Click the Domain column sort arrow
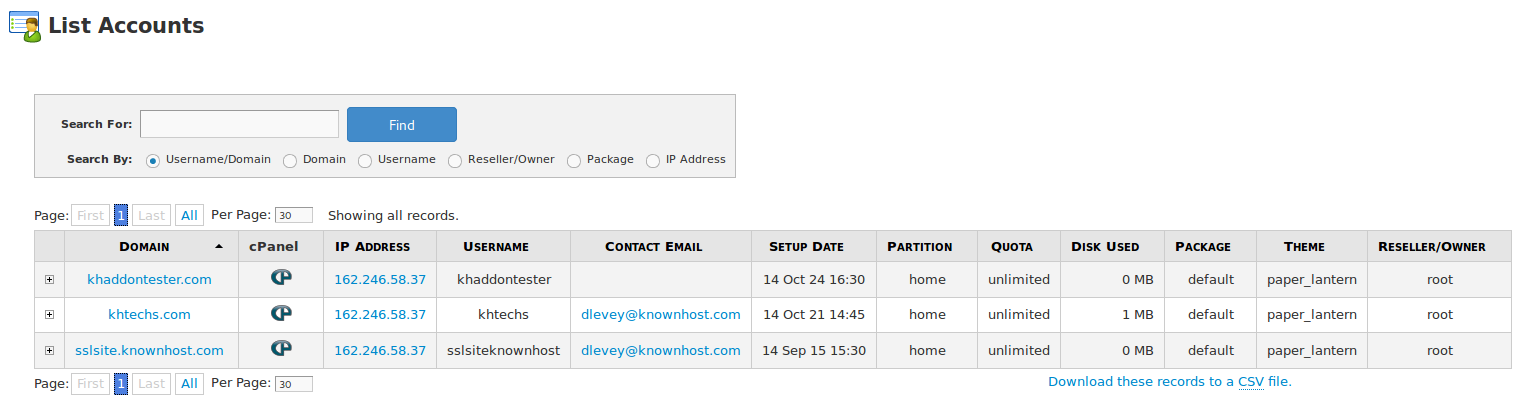 219,246
